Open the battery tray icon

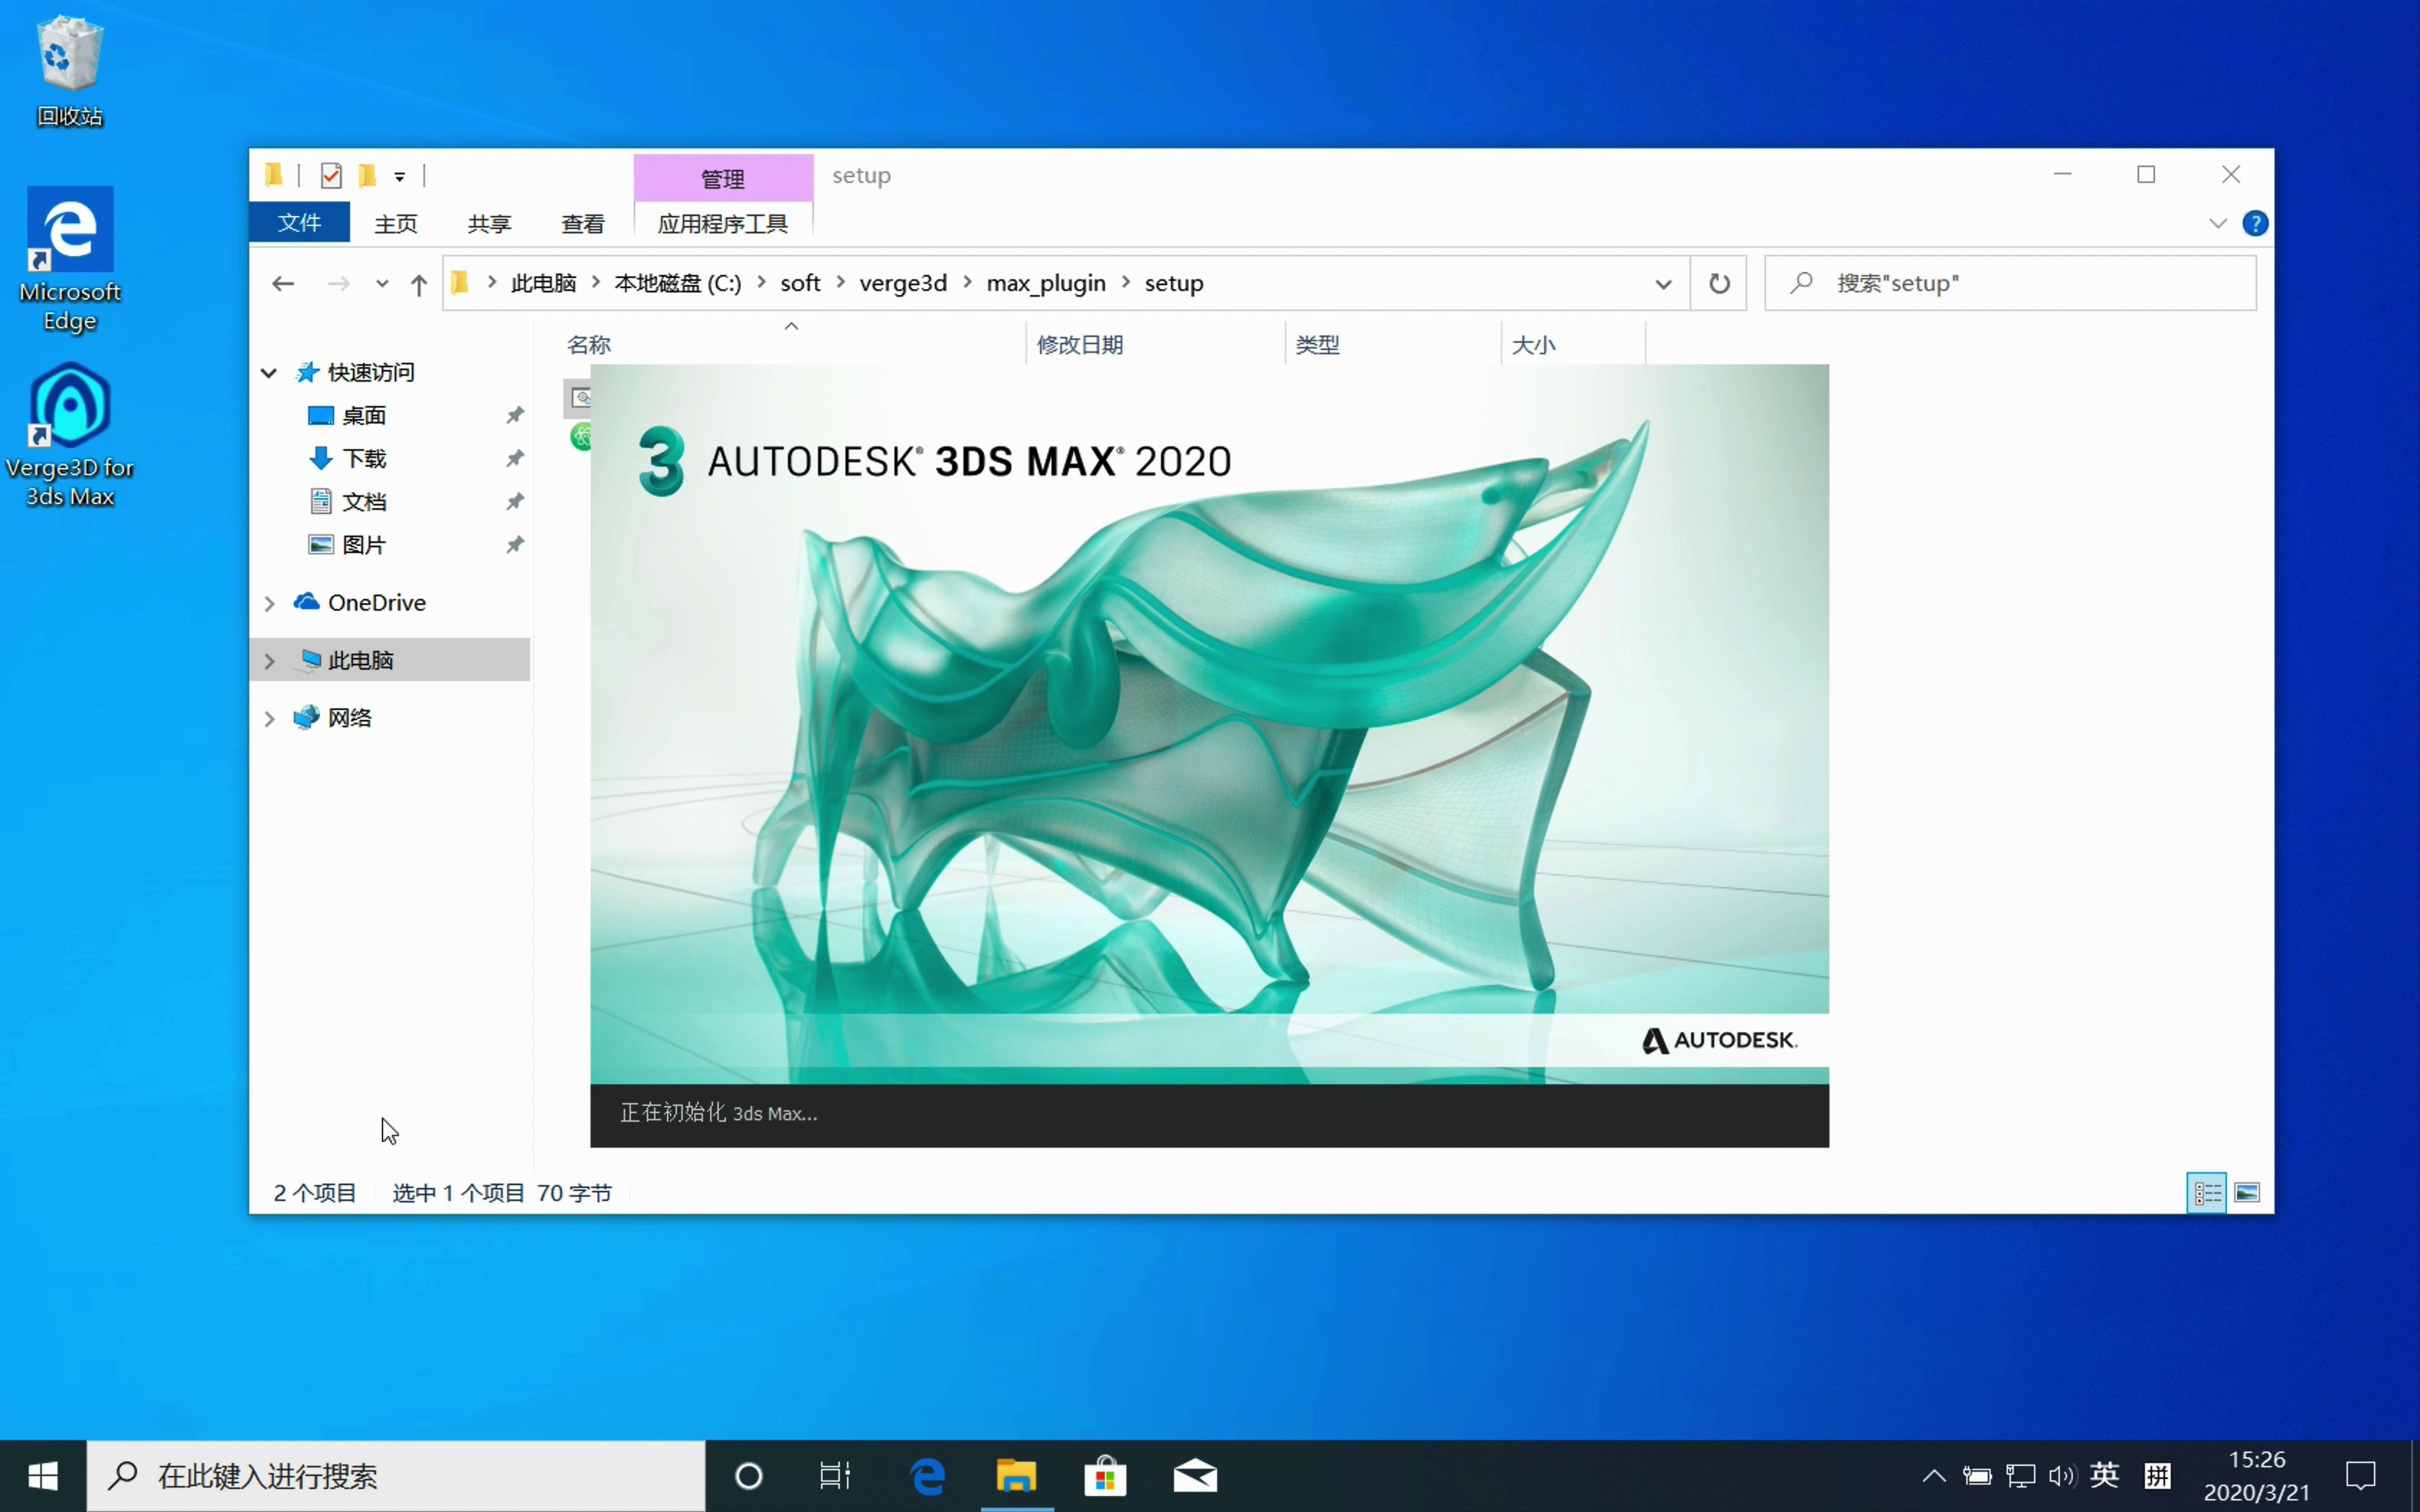click(x=1977, y=1476)
